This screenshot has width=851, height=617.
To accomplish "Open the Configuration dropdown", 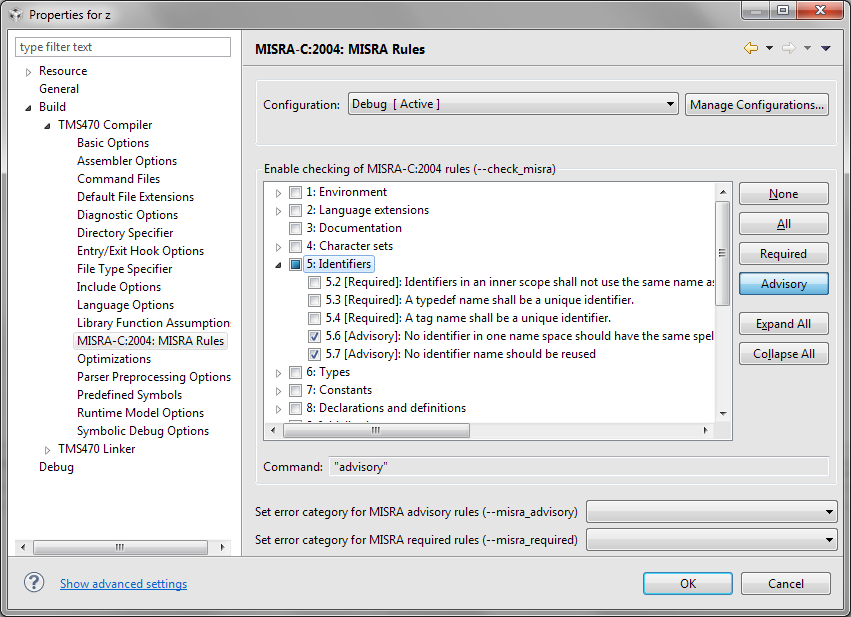I will pos(513,104).
